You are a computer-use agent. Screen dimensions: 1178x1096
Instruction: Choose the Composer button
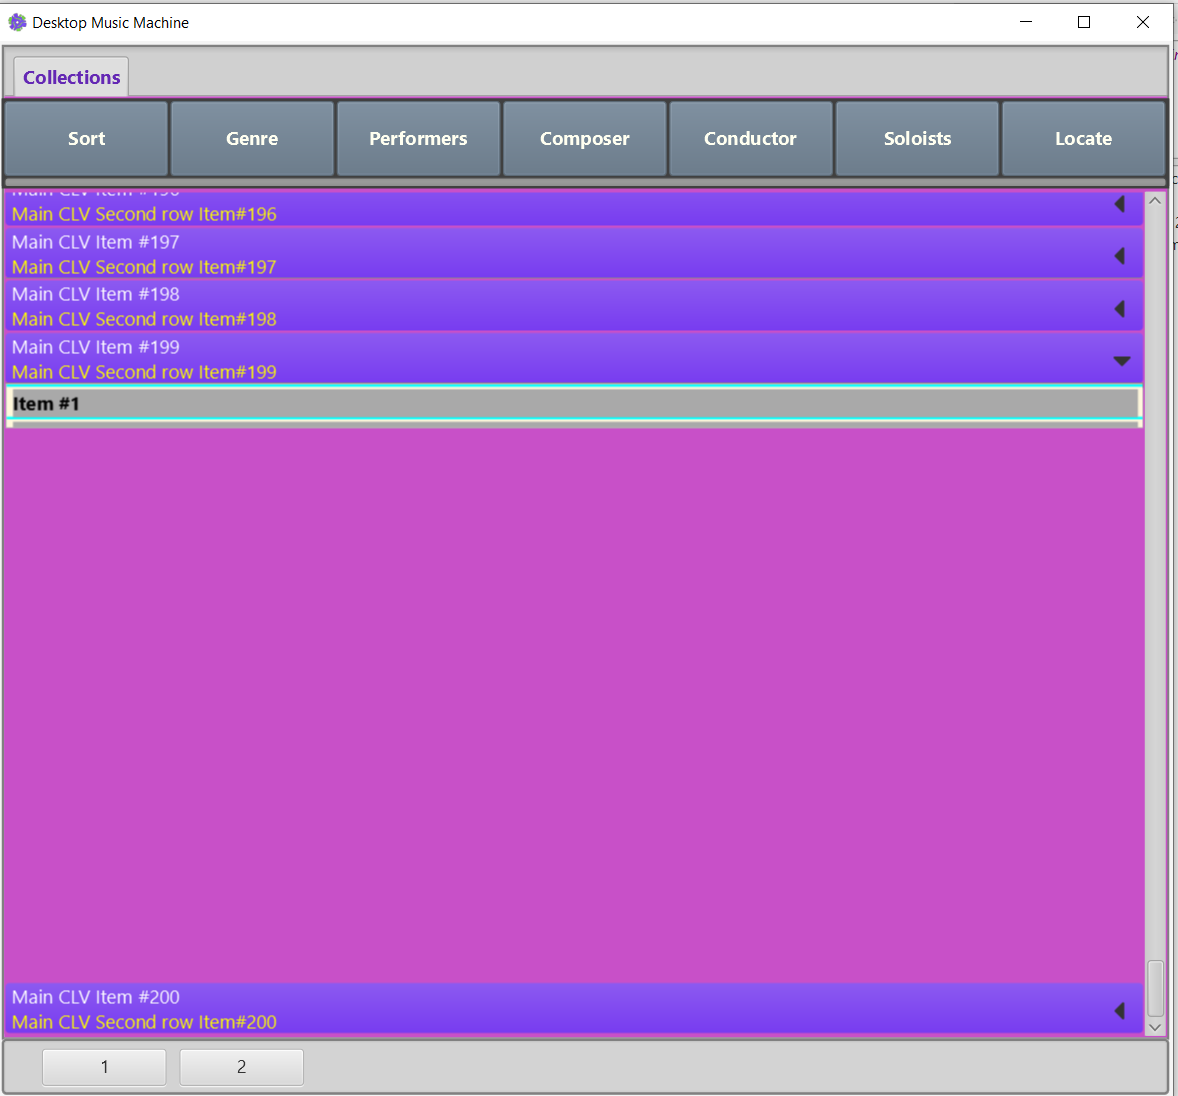pyautogui.click(x=584, y=139)
